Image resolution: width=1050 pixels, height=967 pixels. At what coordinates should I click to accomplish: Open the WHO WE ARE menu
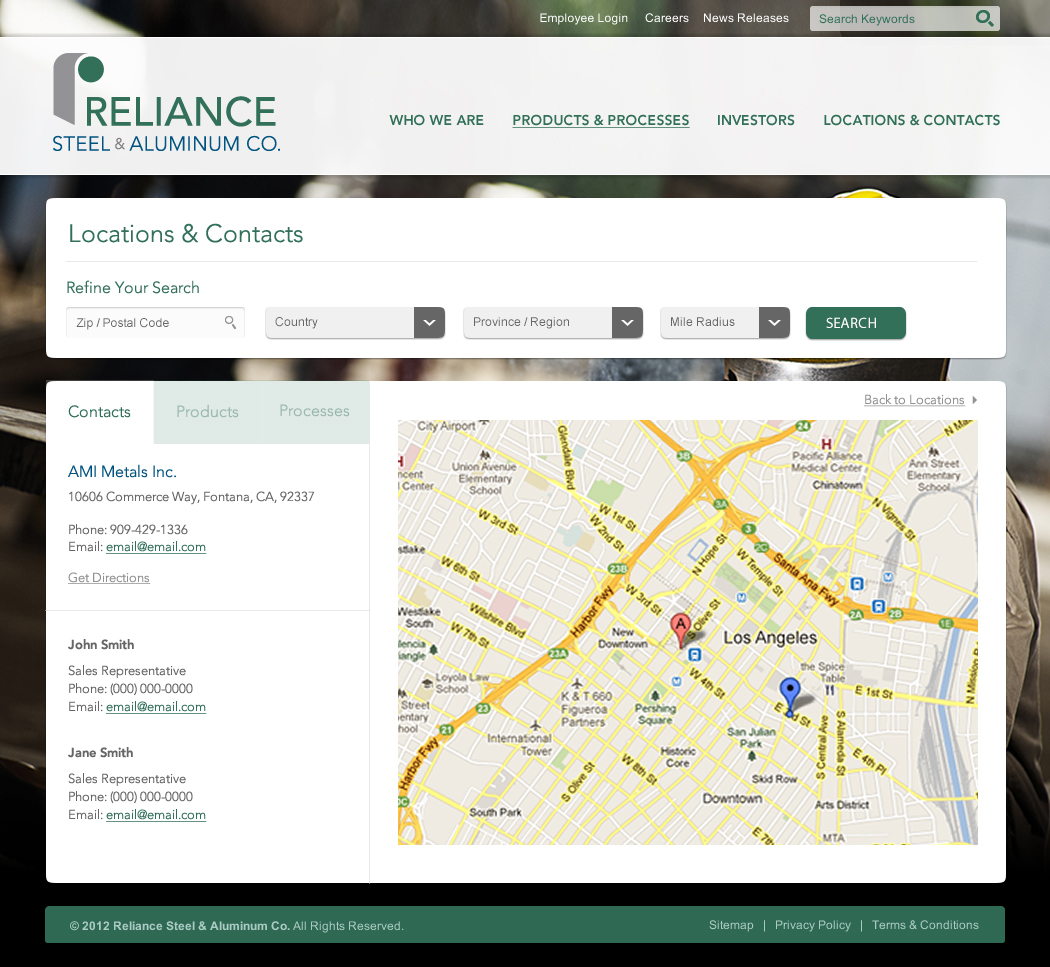point(437,121)
